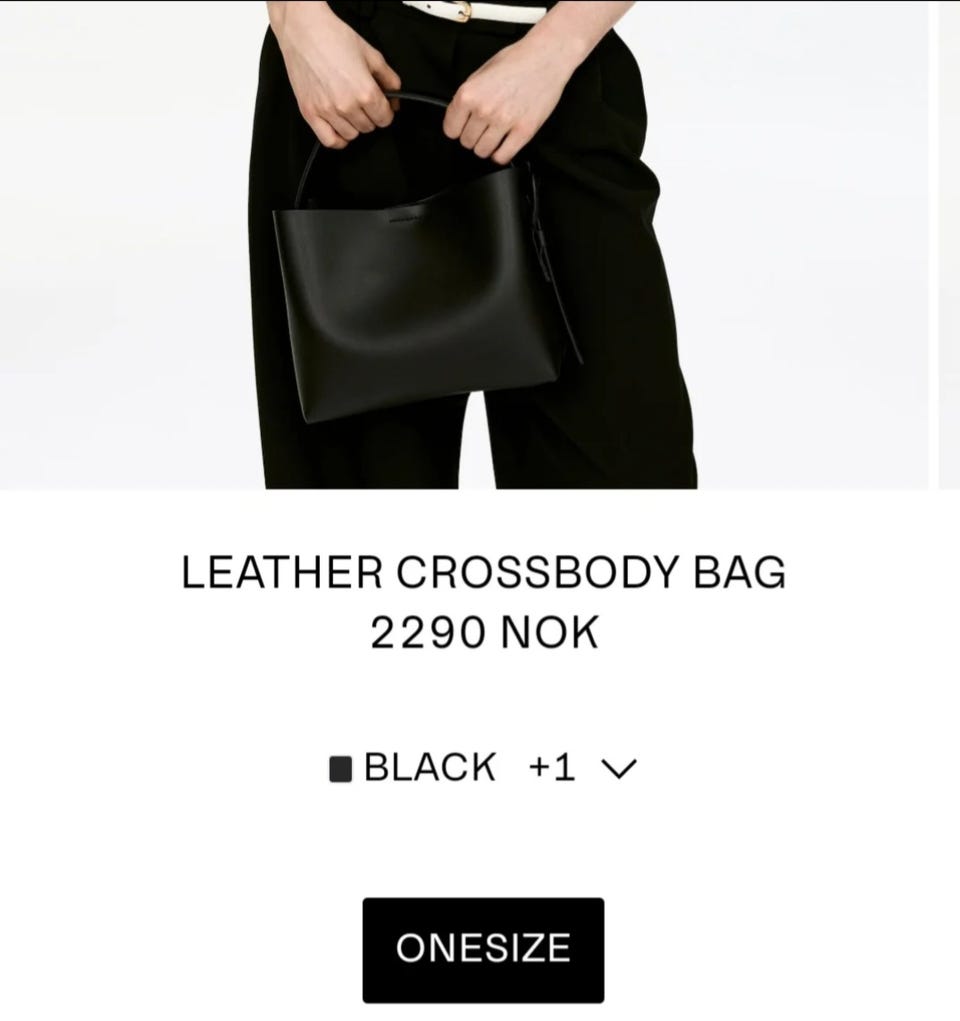The height and width of the screenshot is (1021, 960).
Task: Select the BLACK color label
Action: pos(430,767)
